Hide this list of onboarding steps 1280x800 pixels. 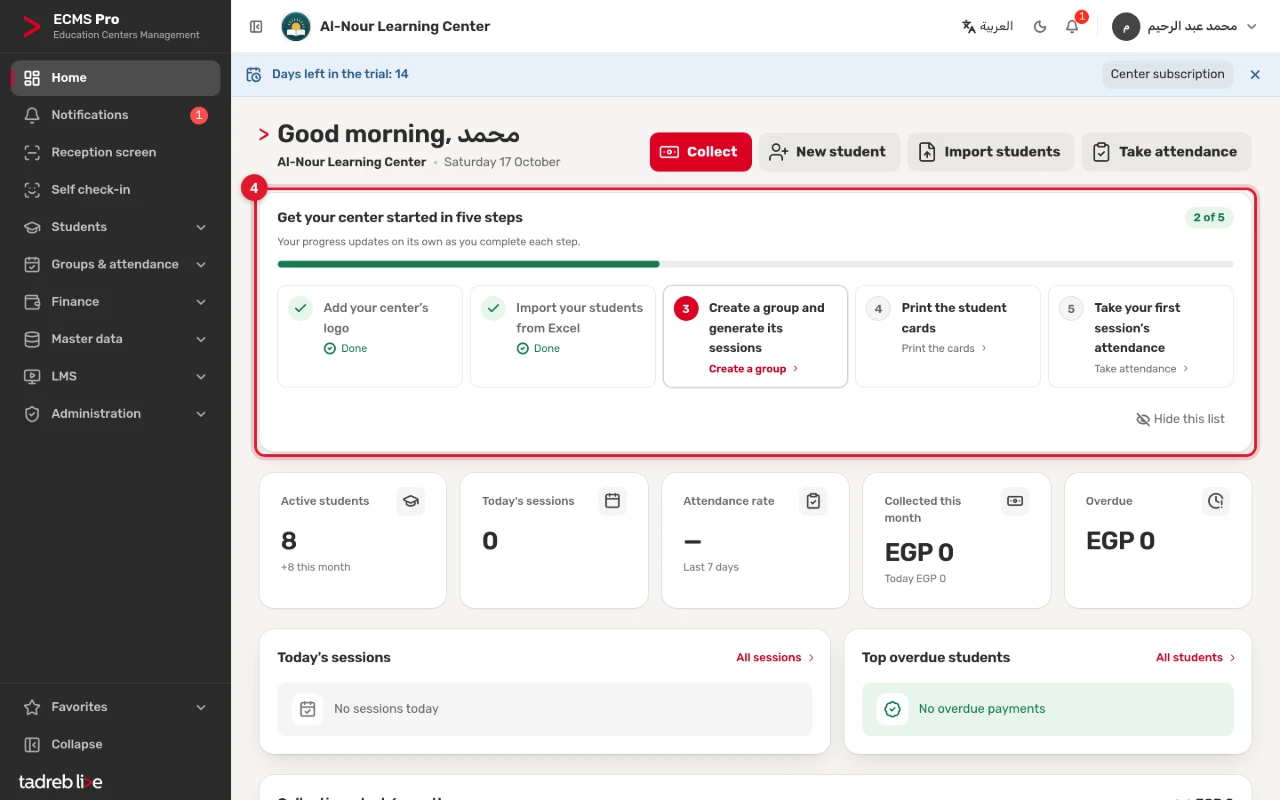(1180, 419)
